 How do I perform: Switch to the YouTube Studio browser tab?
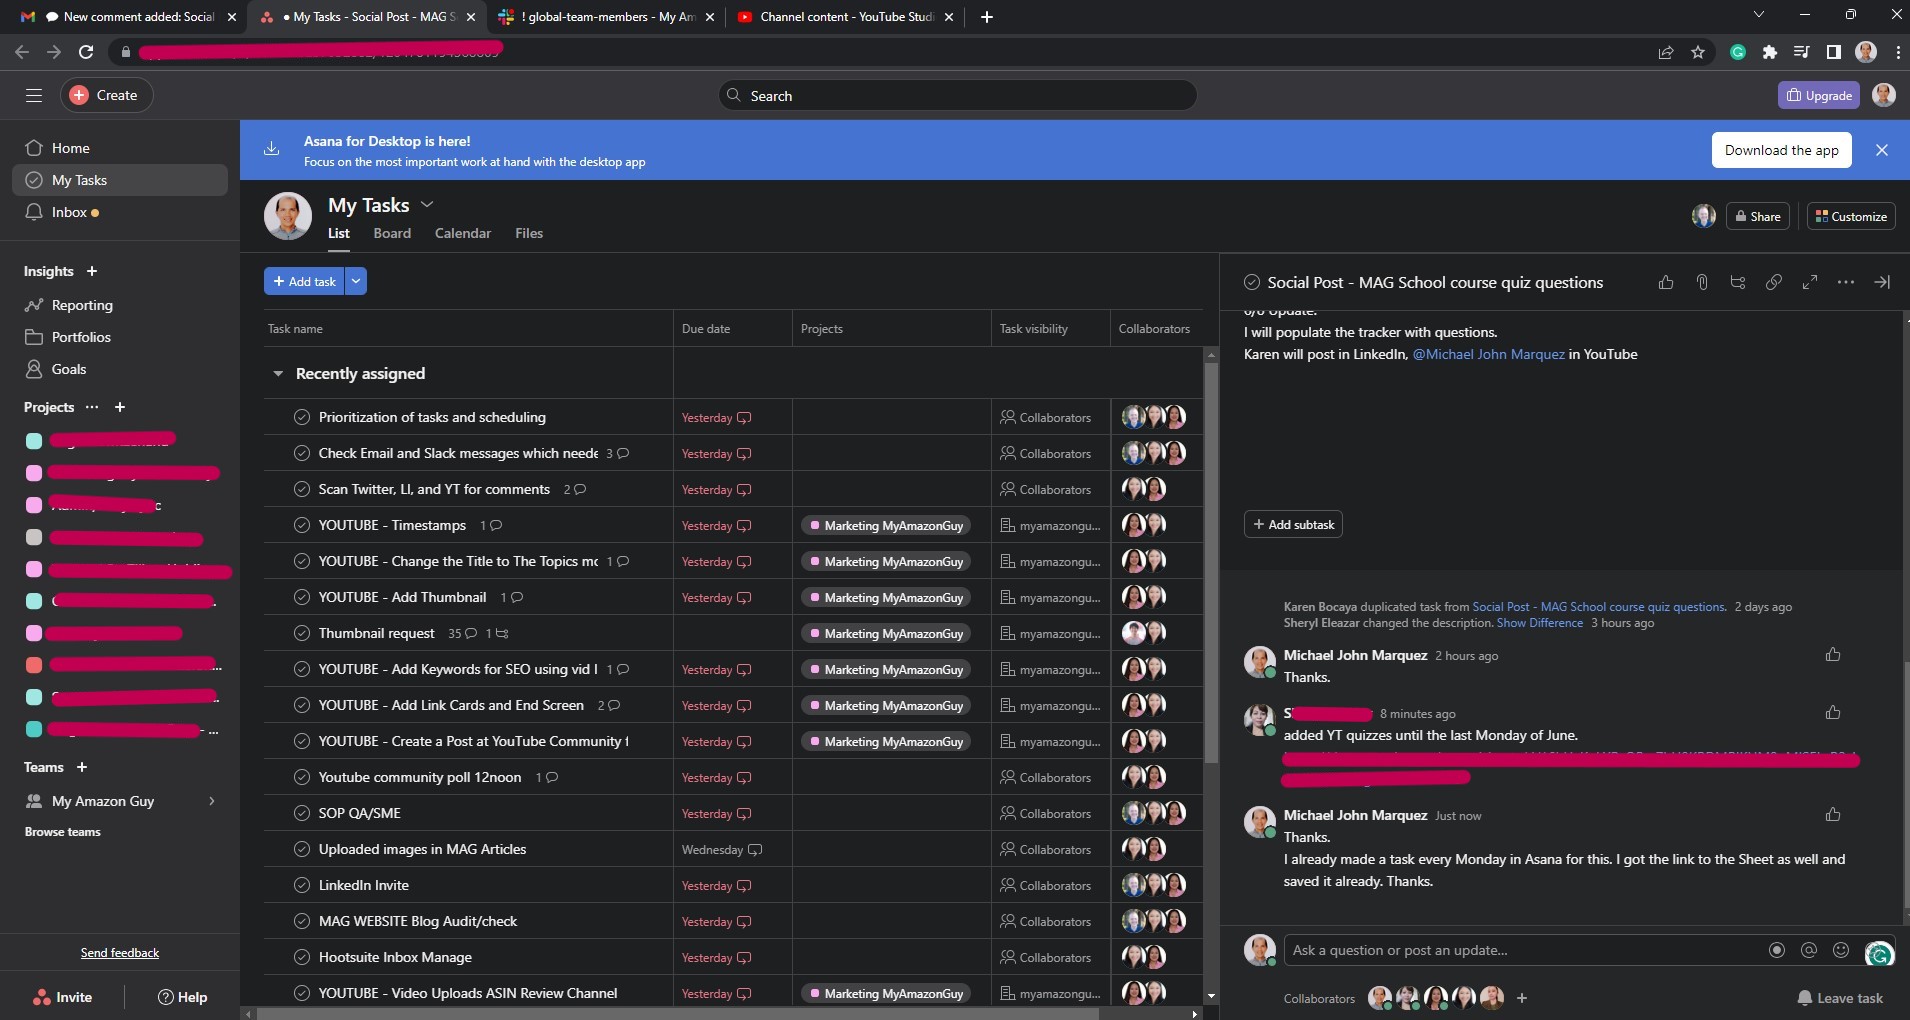pos(846,17)
